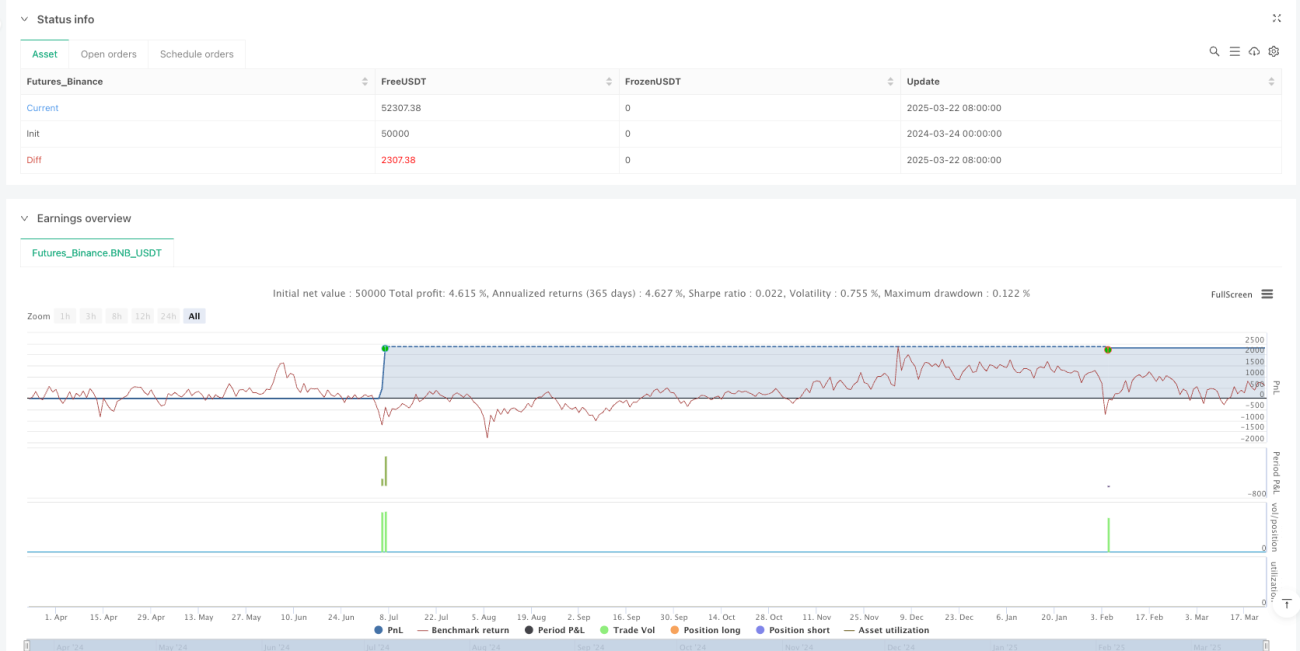Toggle the PnL series in legend
Screen dimensions: 1300x651
391,630
